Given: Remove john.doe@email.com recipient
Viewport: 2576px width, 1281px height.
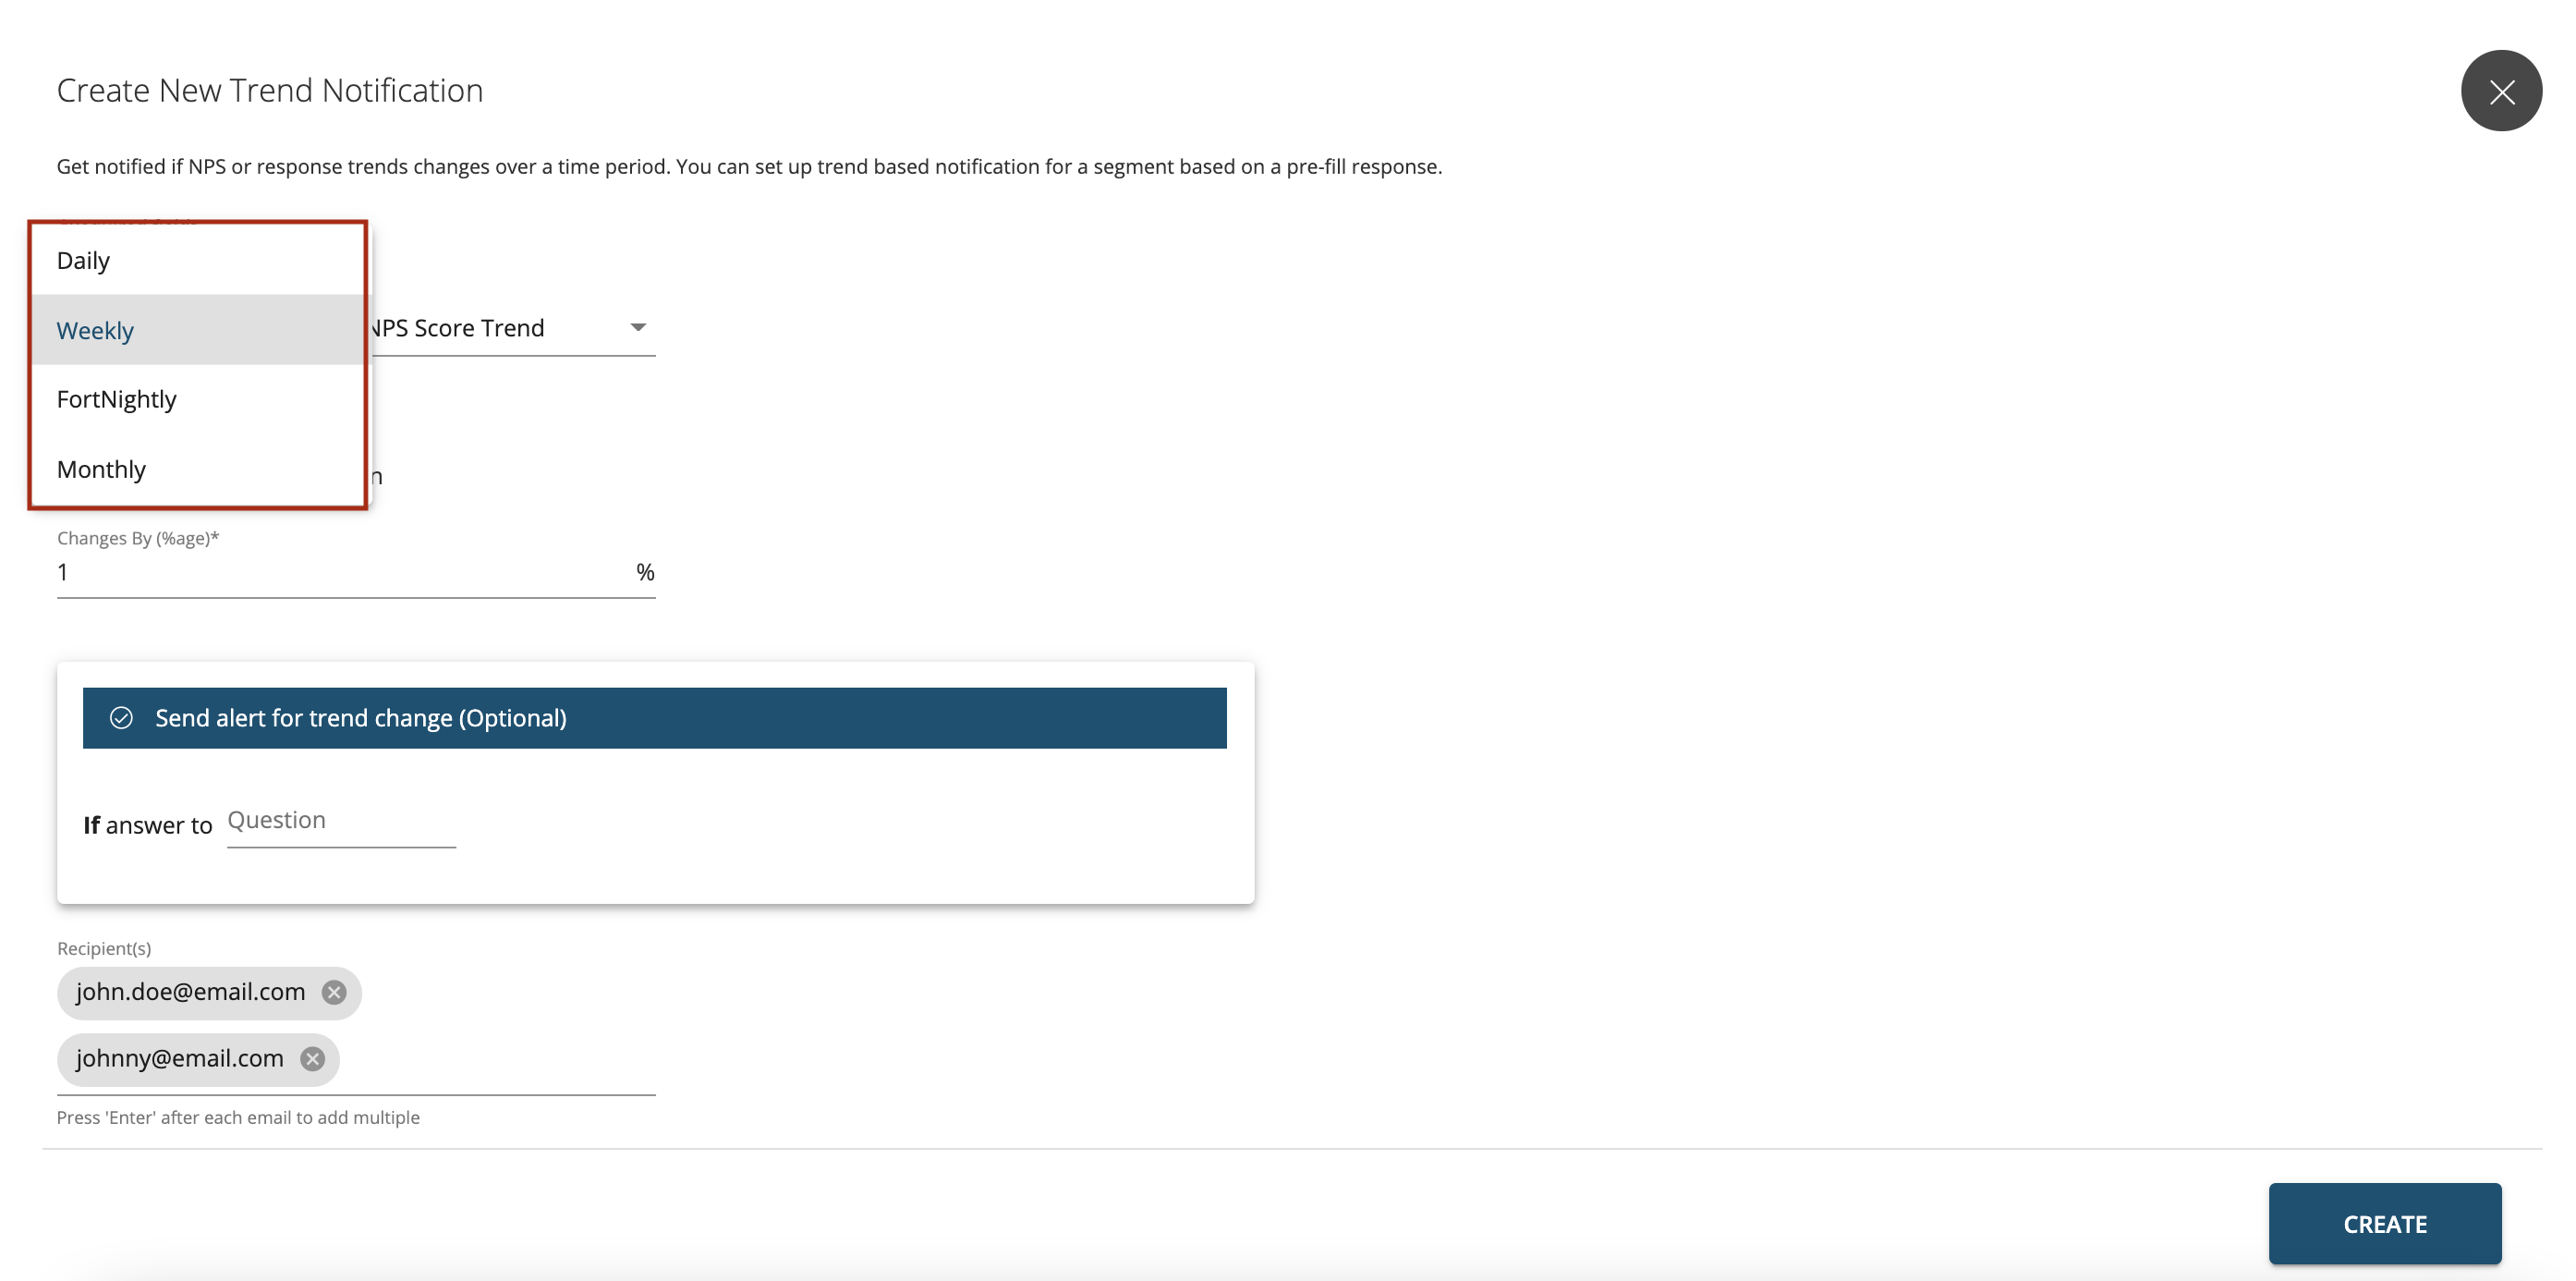Looking at the screenshot, I should click(x=335, y=992).
